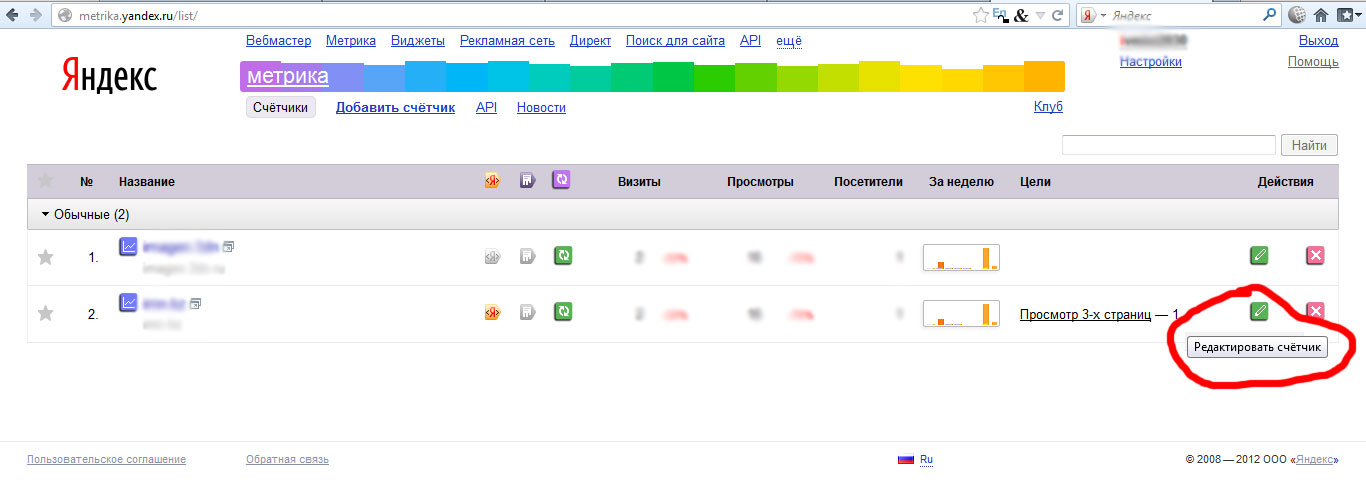Viewport: 1366px width, 491px height.
Task: Open the Настройки link
Action: click(x=1151, y=62)
